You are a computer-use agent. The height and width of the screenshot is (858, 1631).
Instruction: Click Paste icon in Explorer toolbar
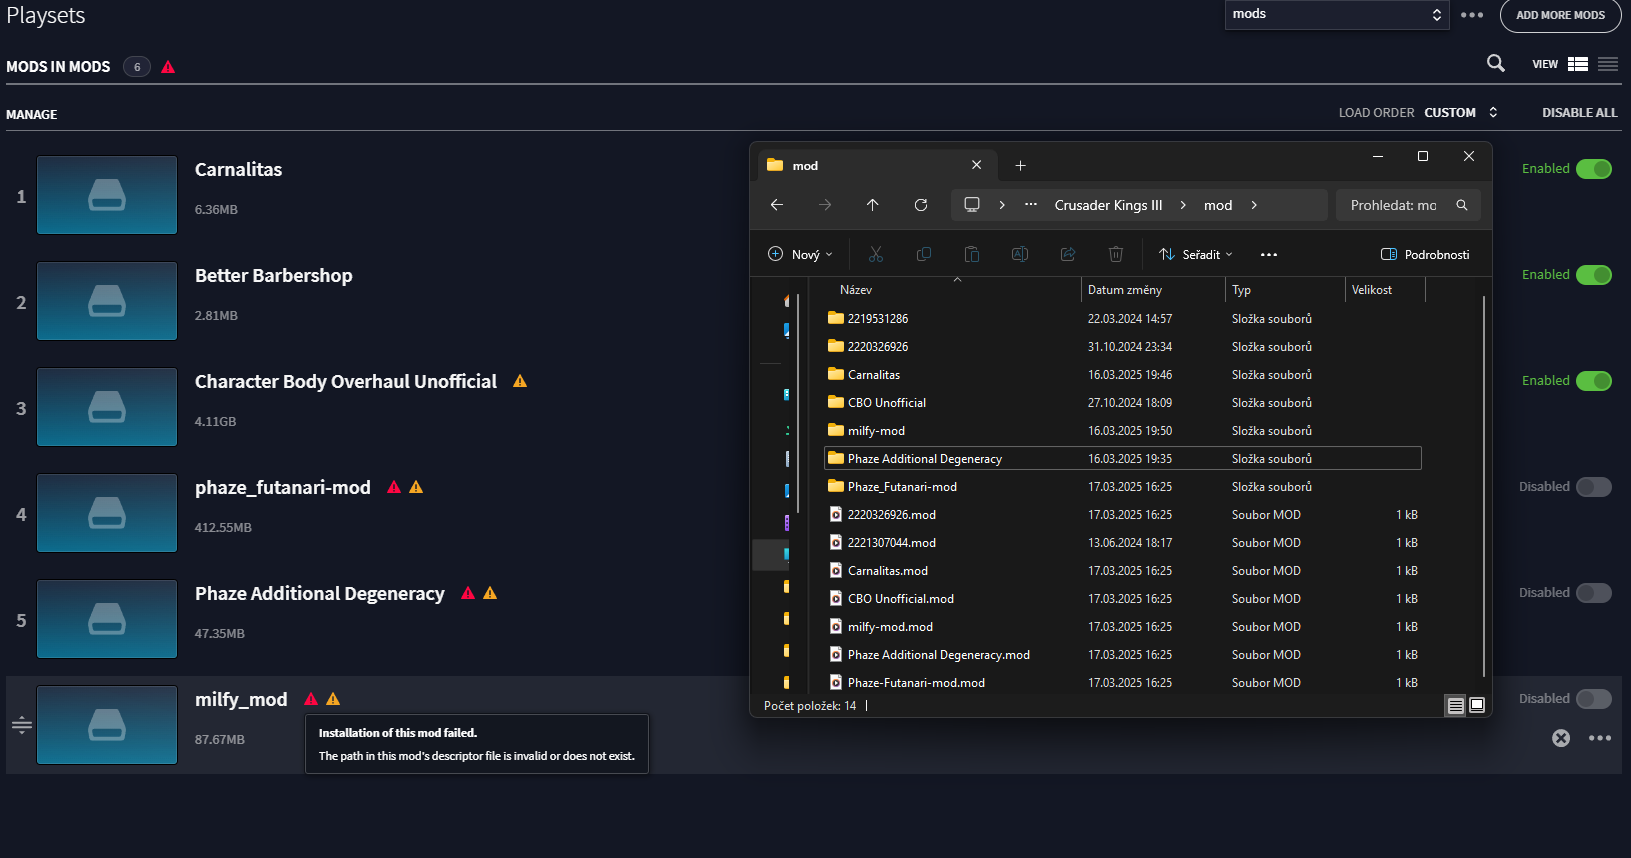point(972,255)
